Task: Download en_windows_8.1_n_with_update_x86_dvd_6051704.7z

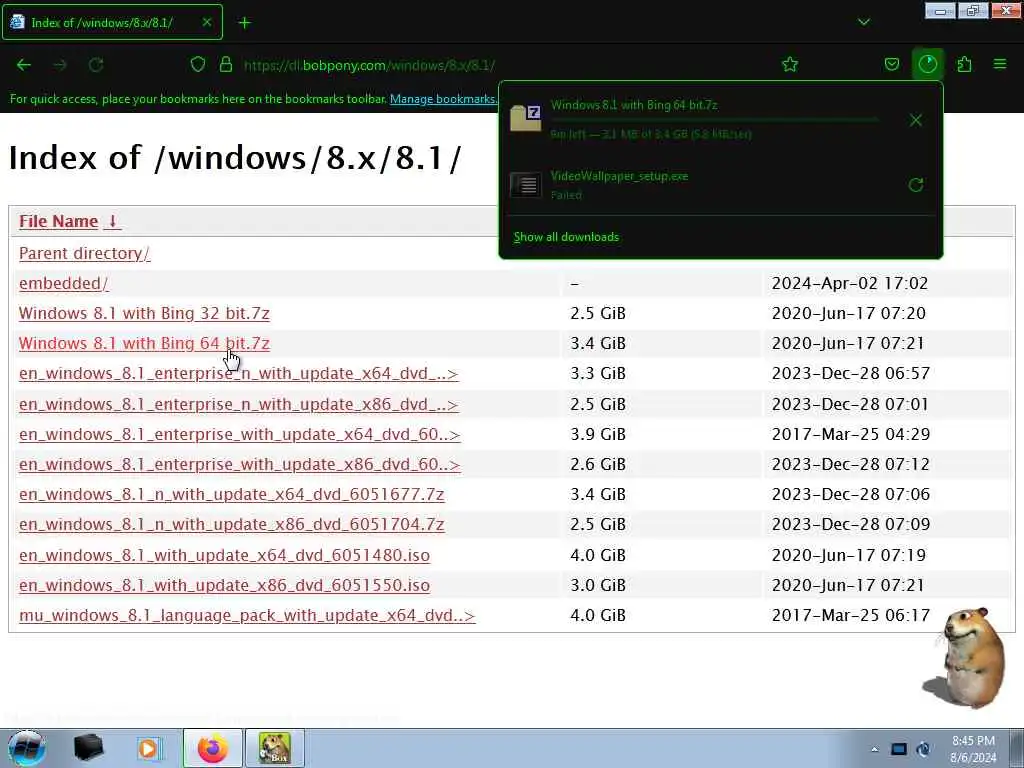Action: 231,524
